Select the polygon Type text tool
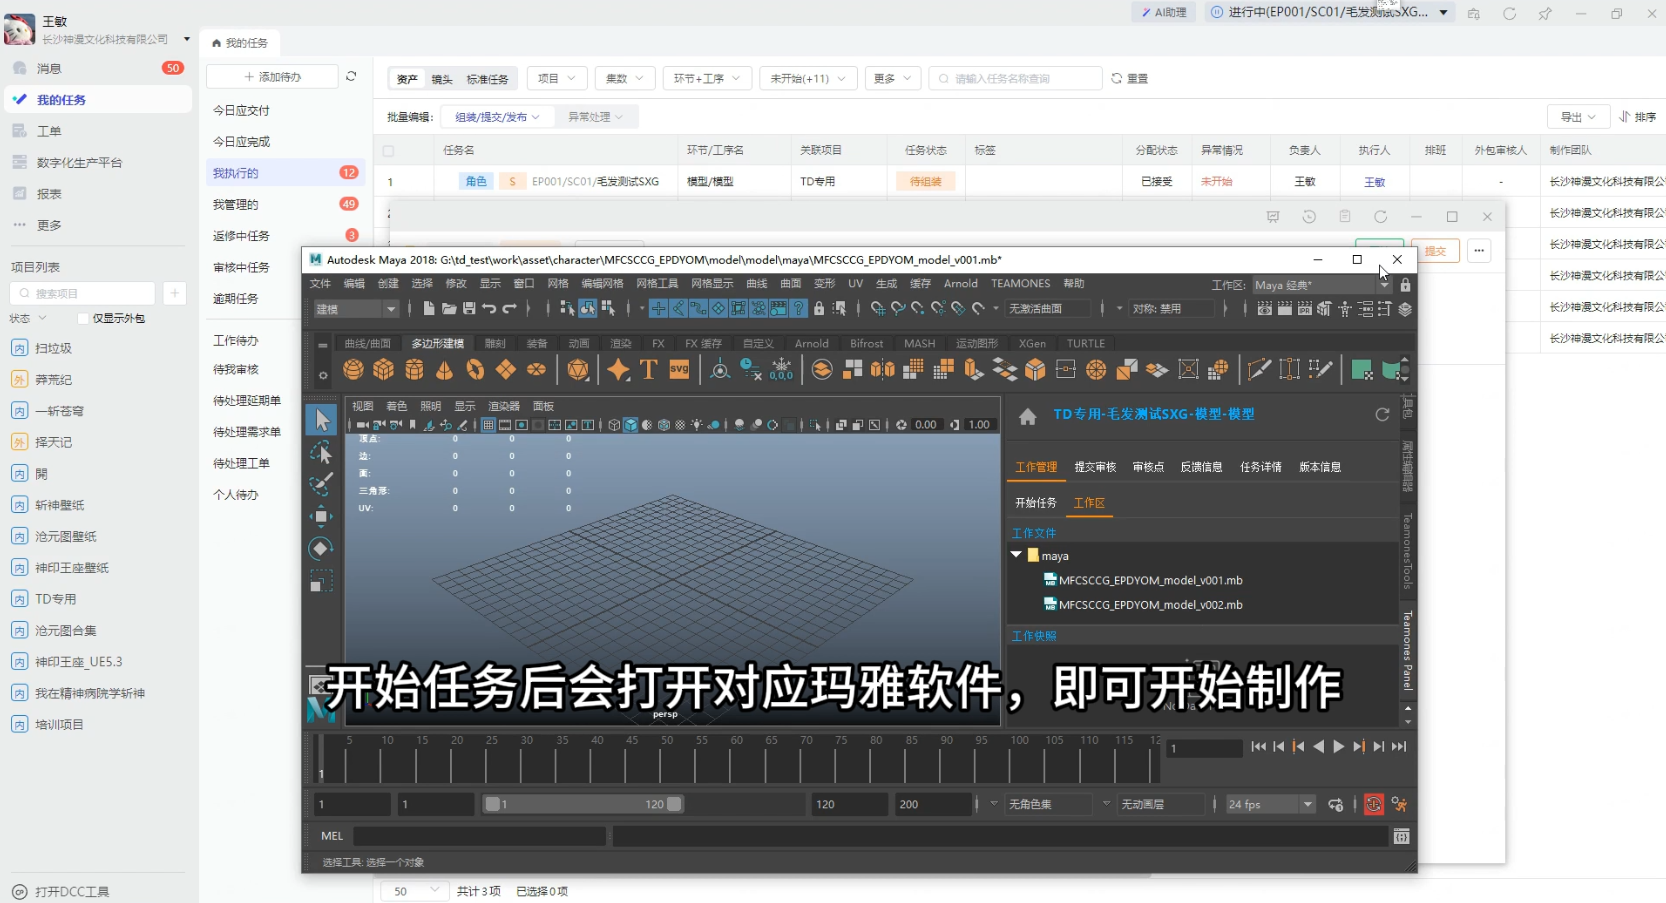 pos(648,370)
